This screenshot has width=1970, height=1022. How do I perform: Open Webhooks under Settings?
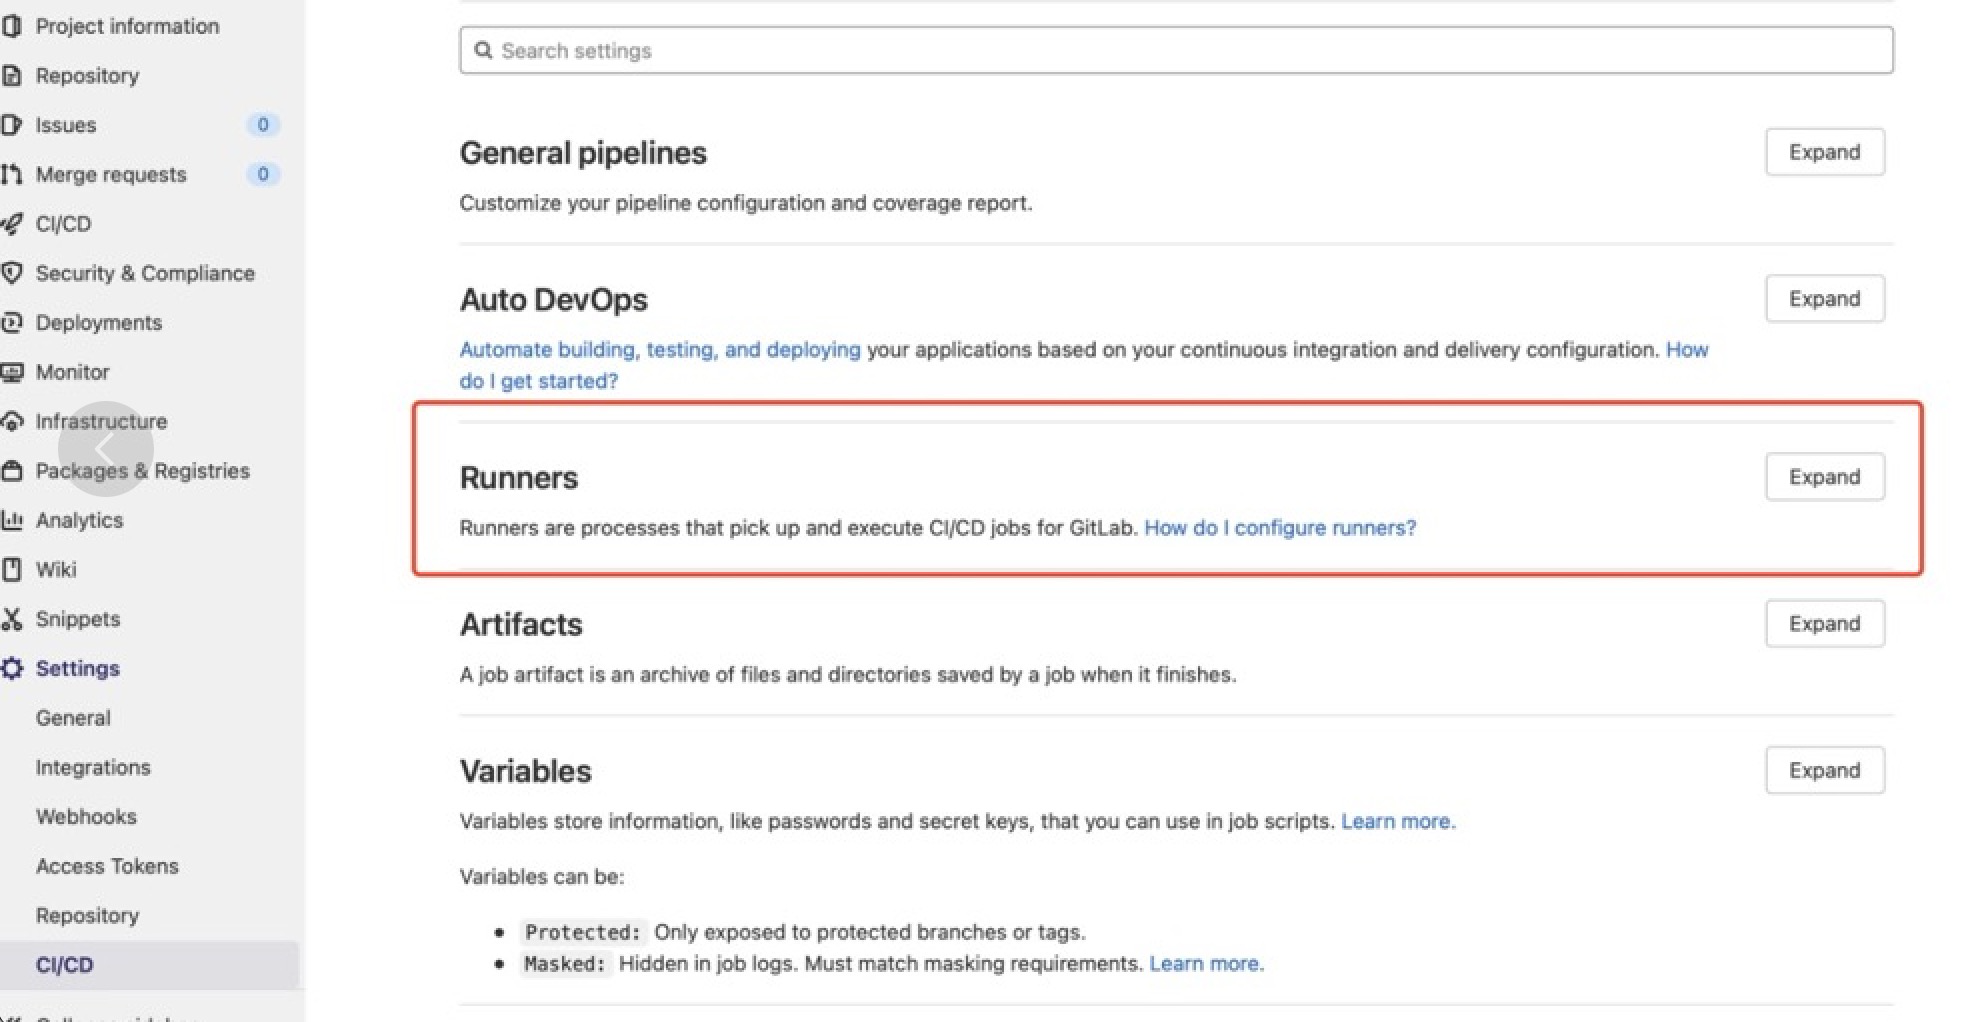point(86,817)
